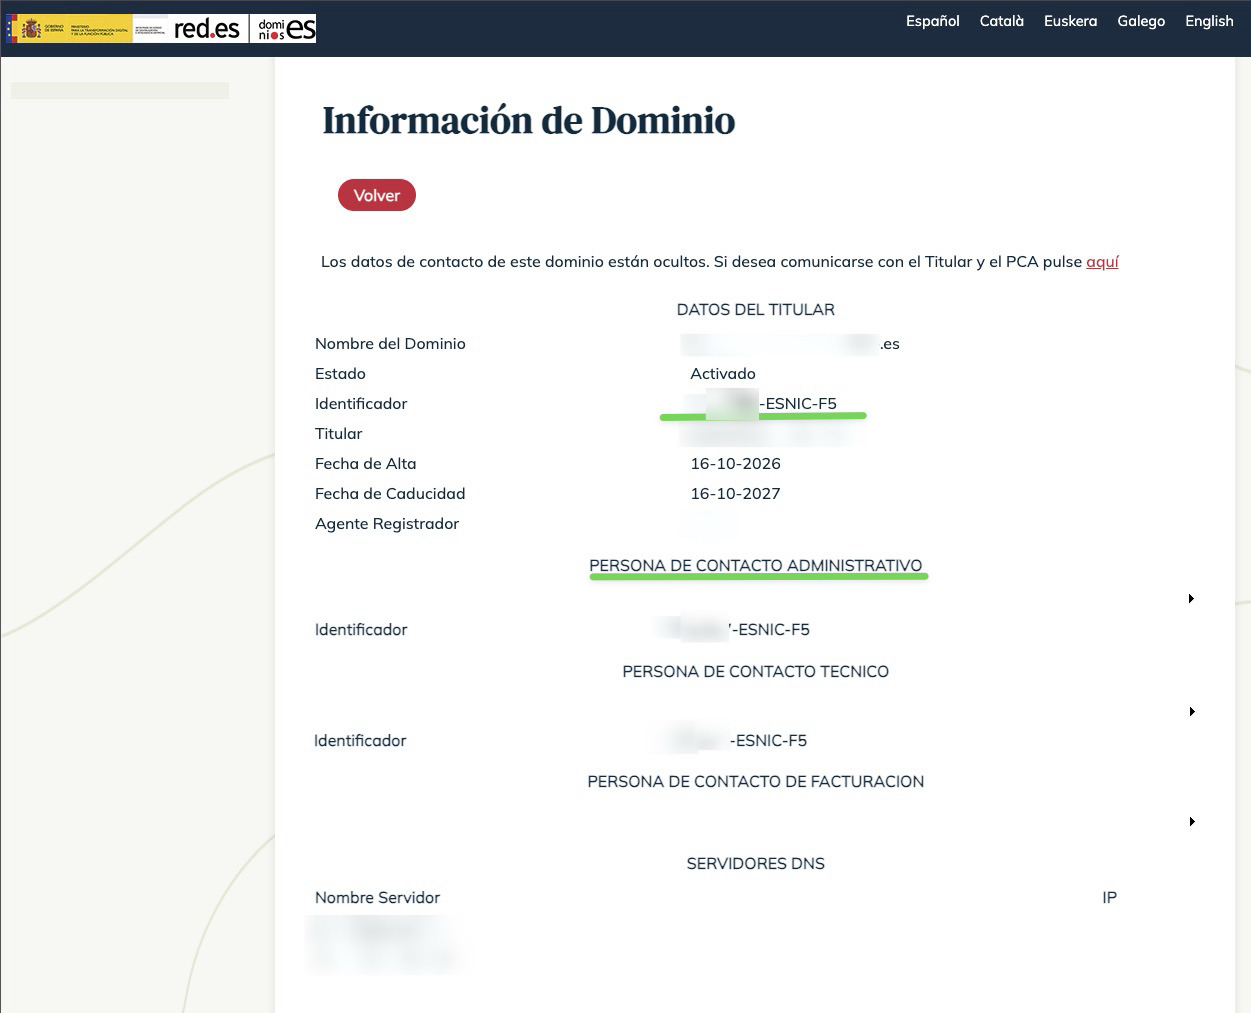
Task: Click the red.es logo
Action: [207, 28]
